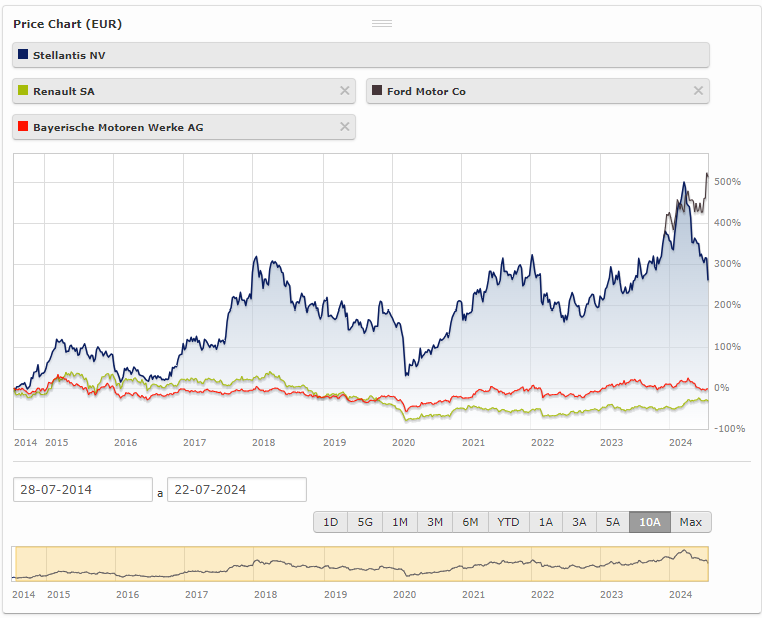Click the range navigator highlighted area
This screenshot has height=618, width=762.
(x=362, y=564)
